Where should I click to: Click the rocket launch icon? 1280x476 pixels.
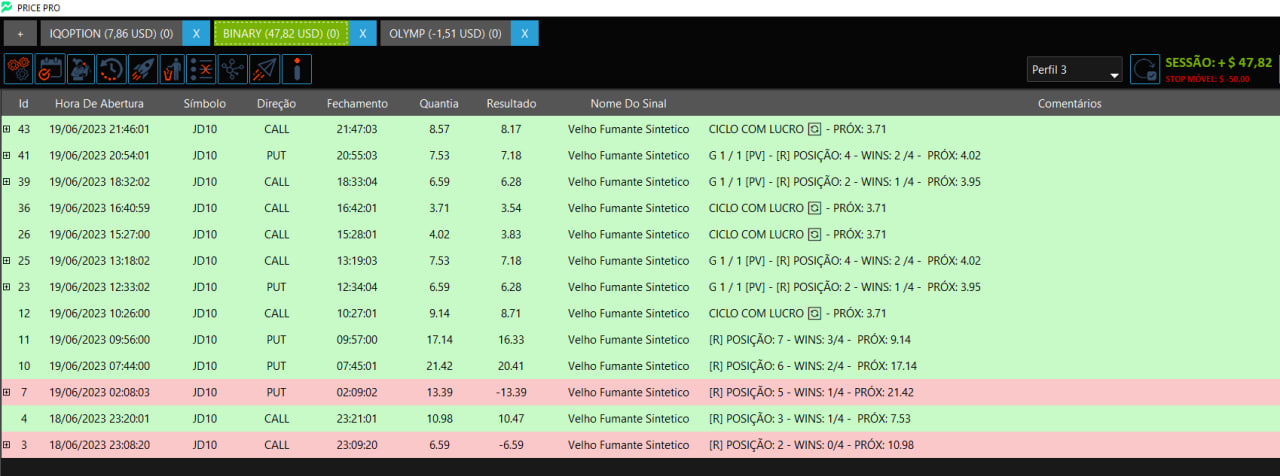(142, 69)
